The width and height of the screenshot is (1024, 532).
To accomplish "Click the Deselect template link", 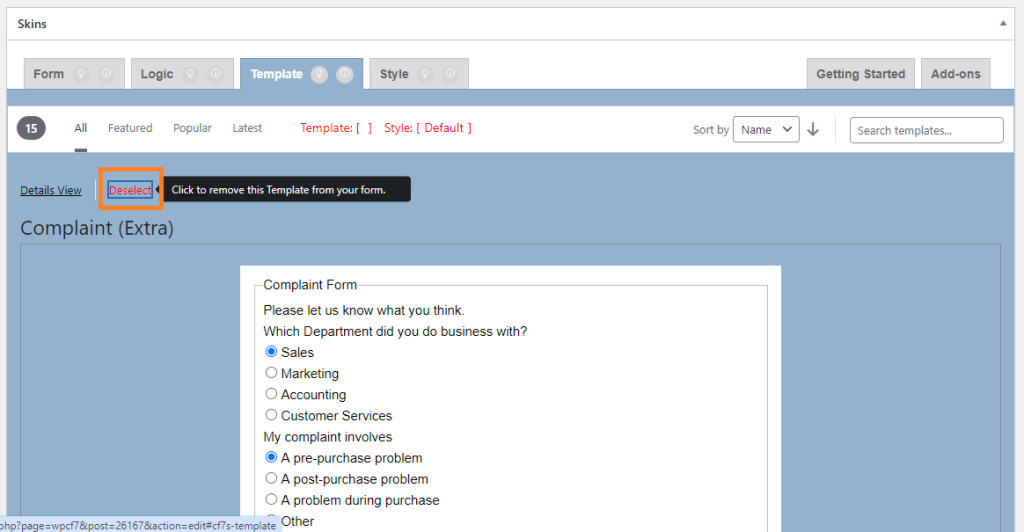I will coord(130,190).
